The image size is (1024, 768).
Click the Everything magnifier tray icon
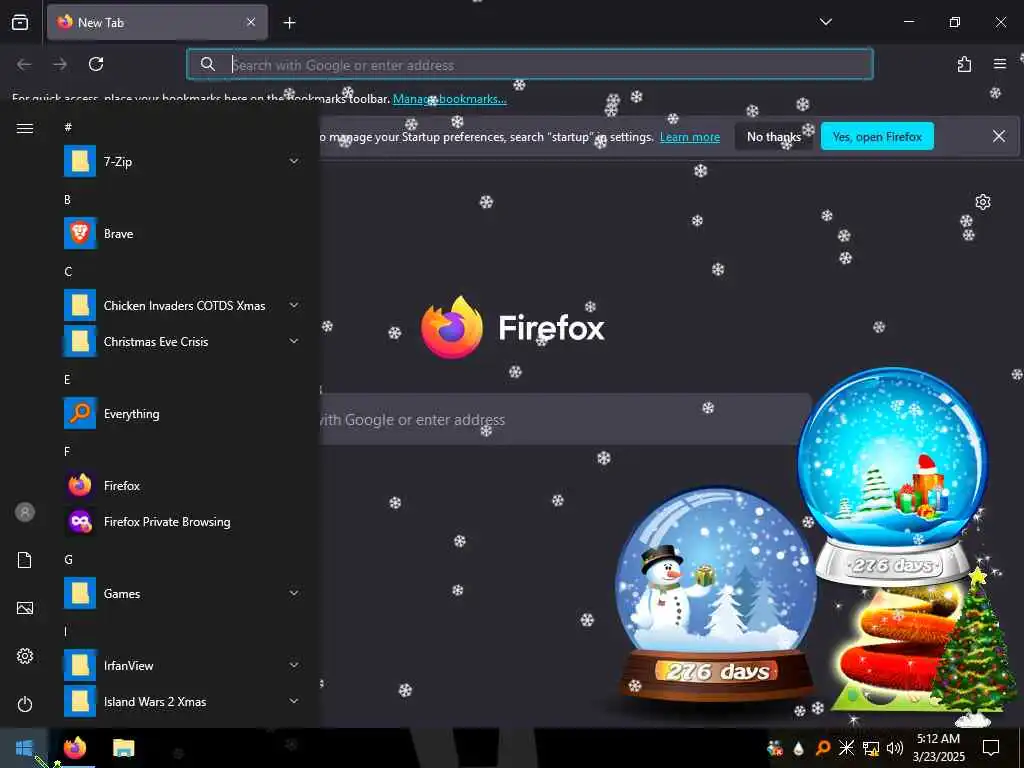(x=823, y=748)
